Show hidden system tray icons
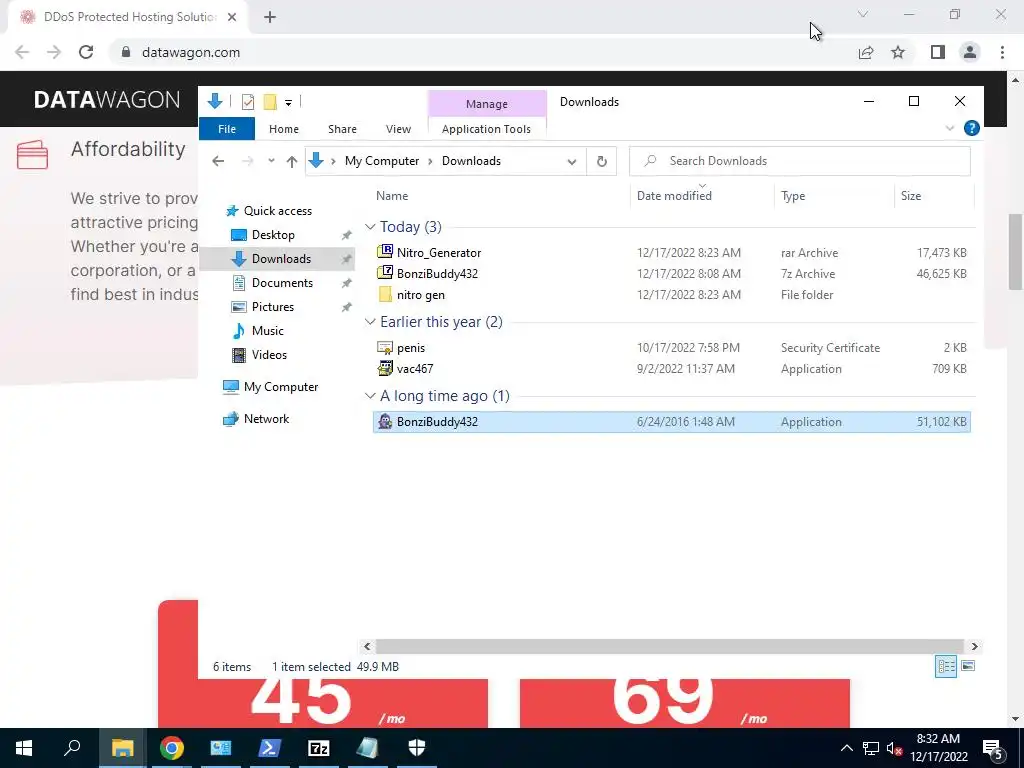Image resolution: width=1024 pixels, height=768 pixels. [846, 748]
